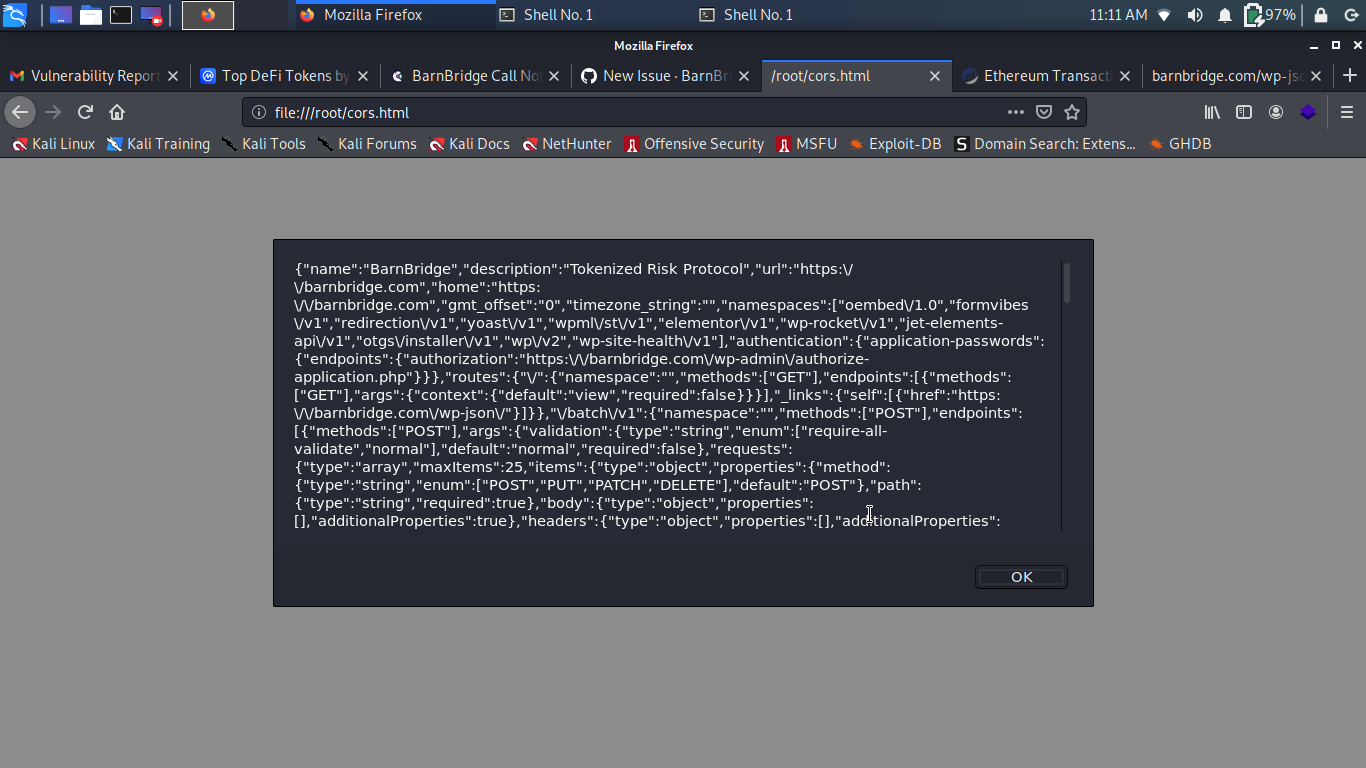Reload the current page
Screen dimensions: 1366x768
(x=86, y=112)
